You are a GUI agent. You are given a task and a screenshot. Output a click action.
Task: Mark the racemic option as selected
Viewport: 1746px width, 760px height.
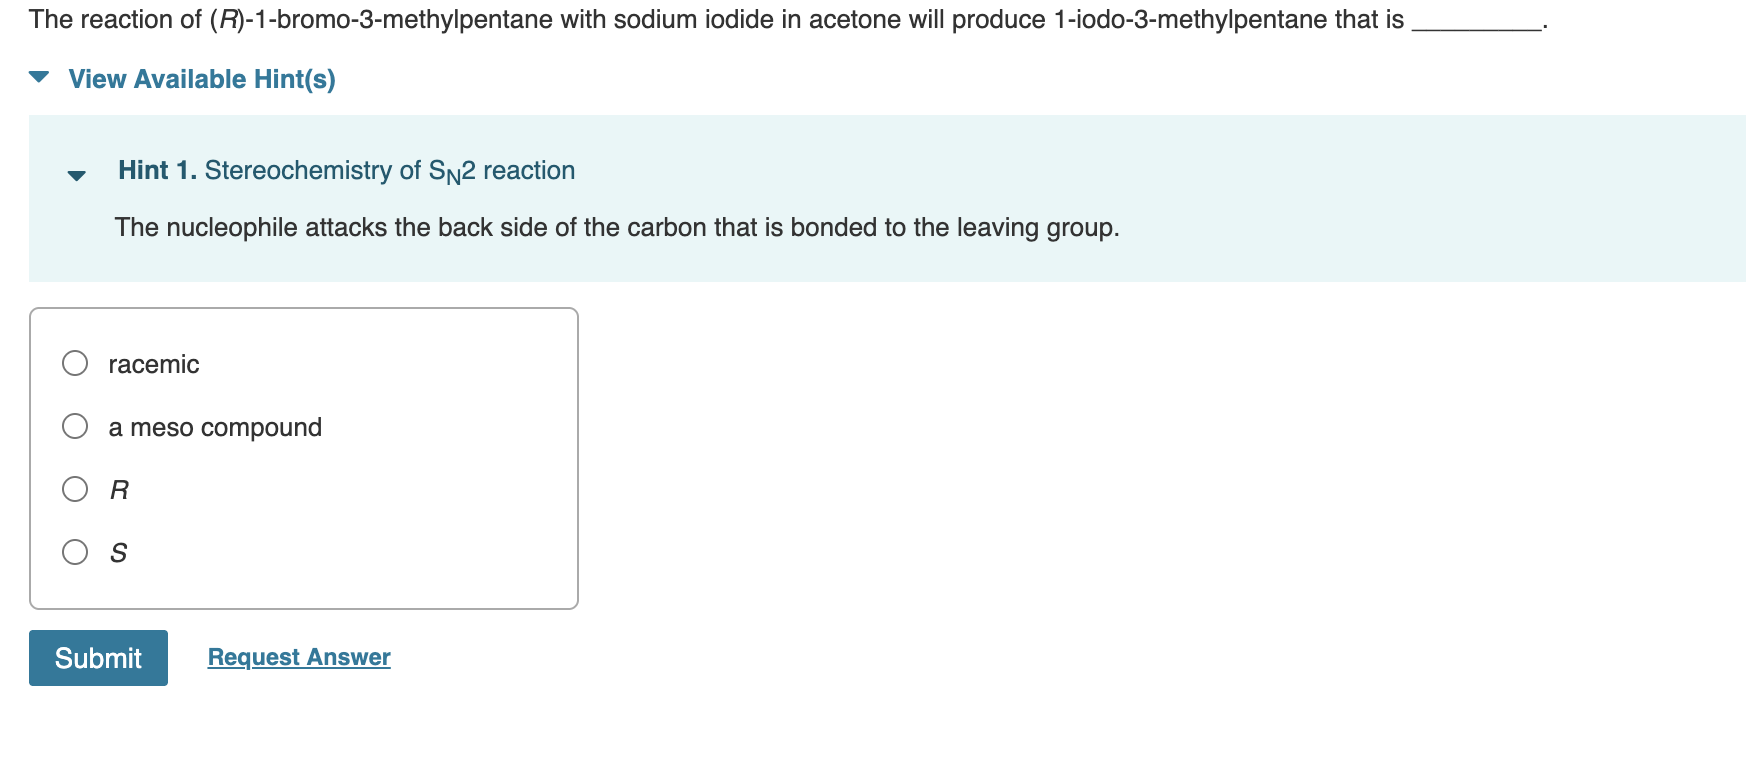(74, 363)
